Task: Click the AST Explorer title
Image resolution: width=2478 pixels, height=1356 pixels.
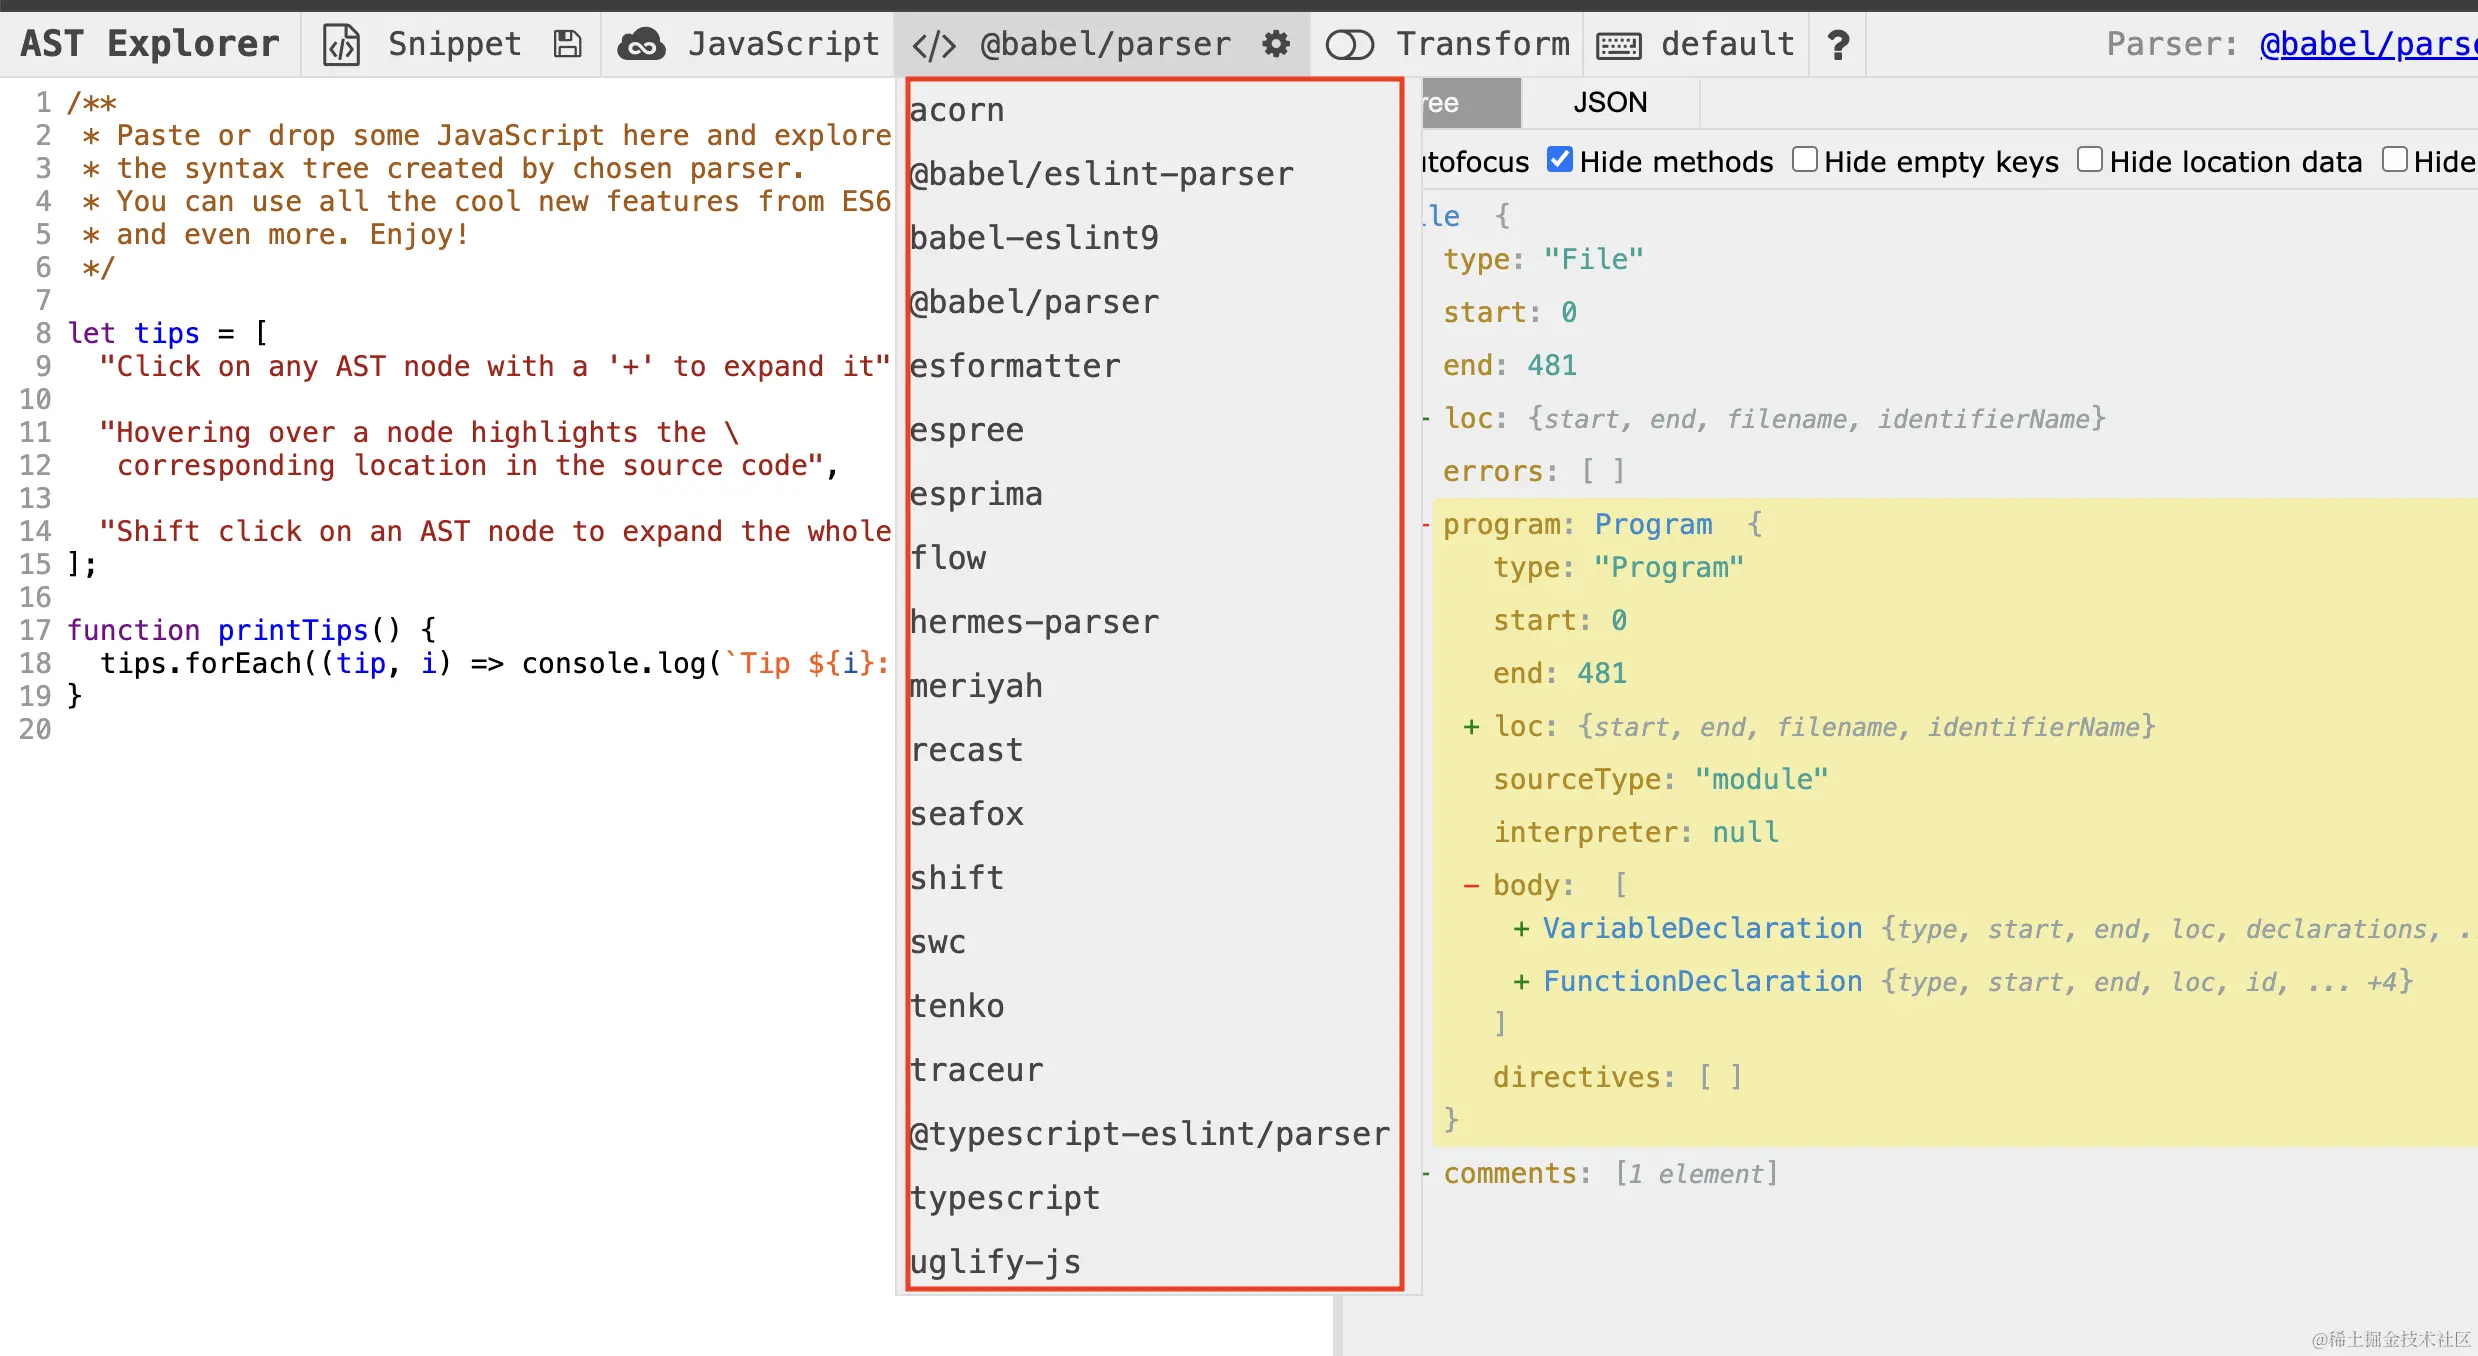Action: pyautogui.click(x=150, y=45)
